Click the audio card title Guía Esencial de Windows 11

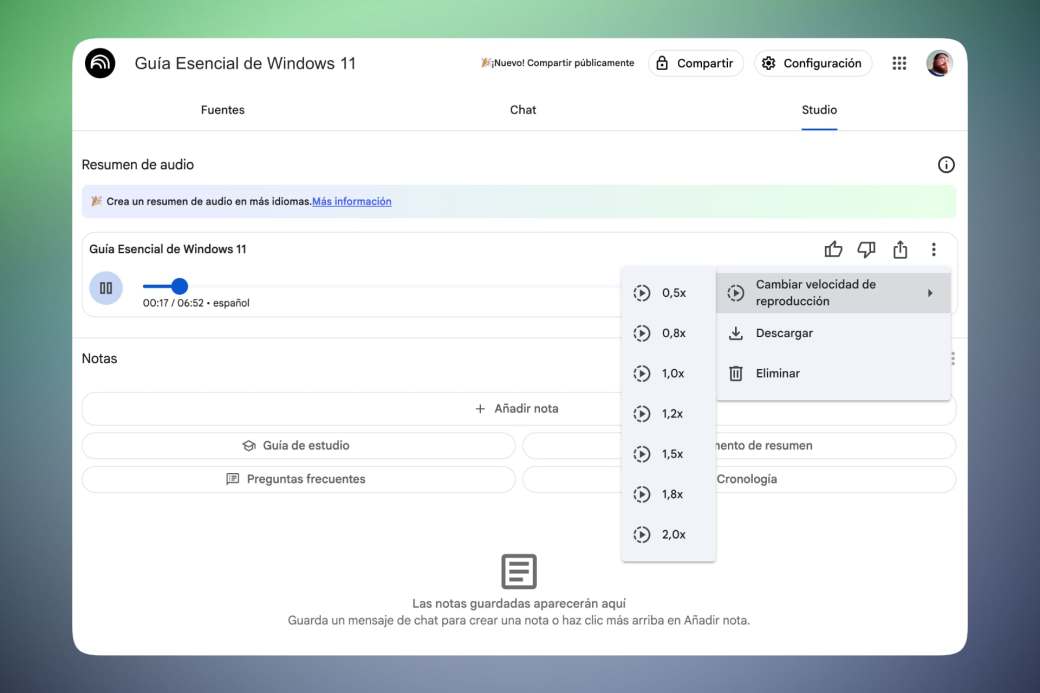[168, 249]
